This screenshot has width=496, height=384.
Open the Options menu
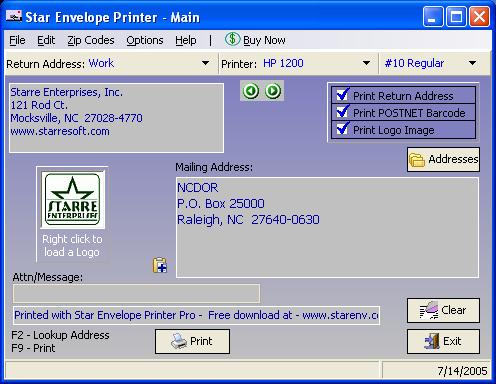tap(145, 40)
